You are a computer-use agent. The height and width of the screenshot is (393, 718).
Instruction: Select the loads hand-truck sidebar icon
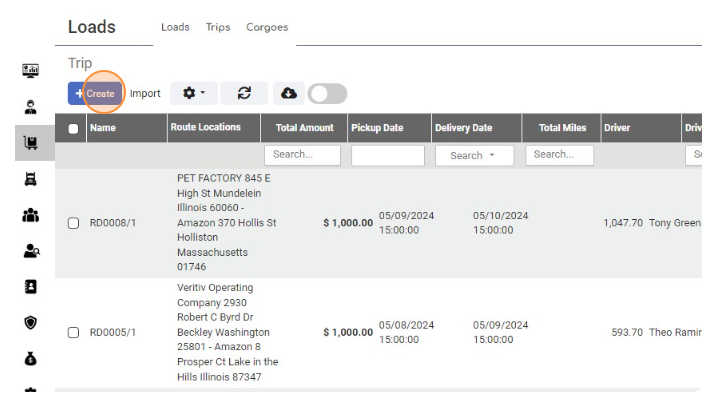click(x=31, y=142)
